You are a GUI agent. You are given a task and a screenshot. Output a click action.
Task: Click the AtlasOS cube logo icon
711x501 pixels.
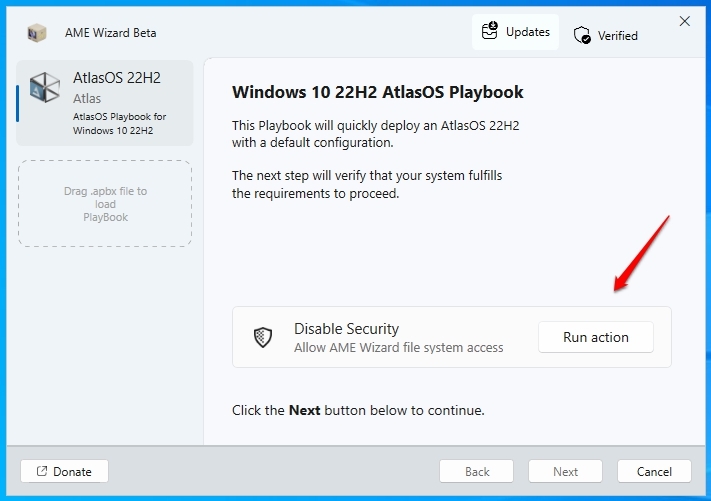click(44, 87)
